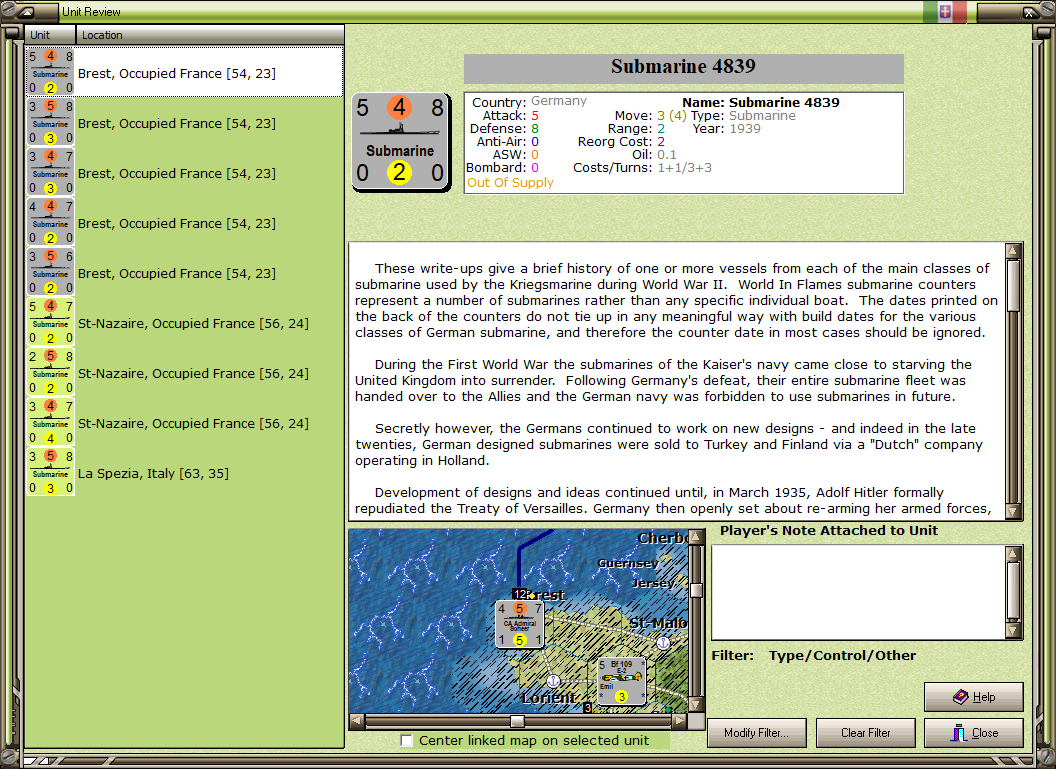Close the Unit Review window
The image size is (1056, 769).
[974, 733]
